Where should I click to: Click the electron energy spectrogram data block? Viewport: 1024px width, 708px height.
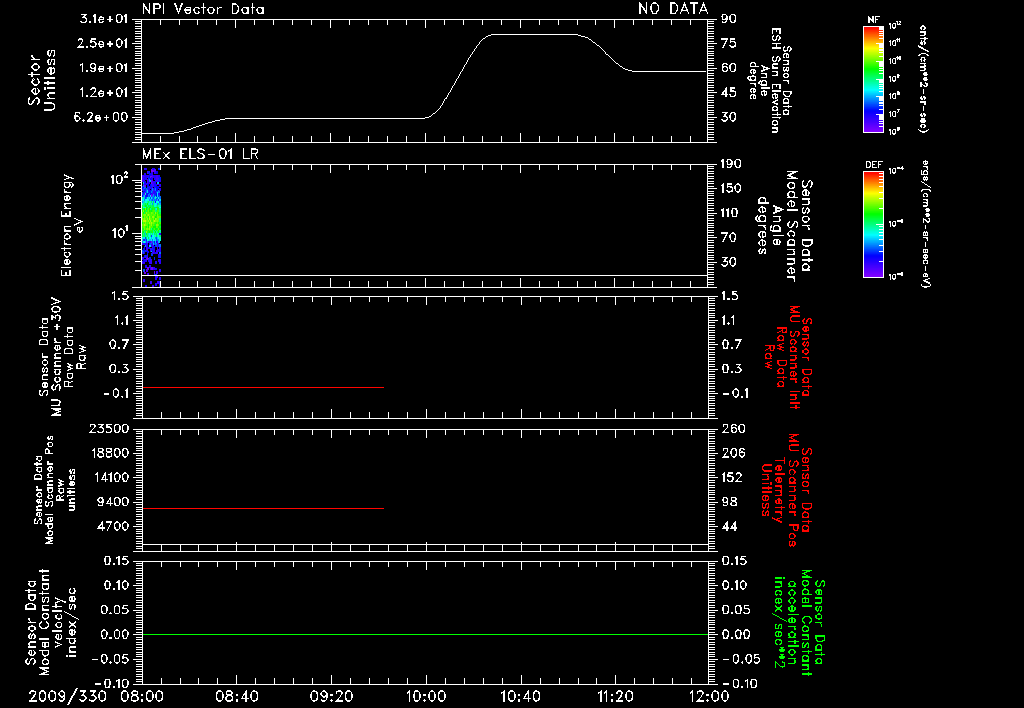(x=152, y=227)
